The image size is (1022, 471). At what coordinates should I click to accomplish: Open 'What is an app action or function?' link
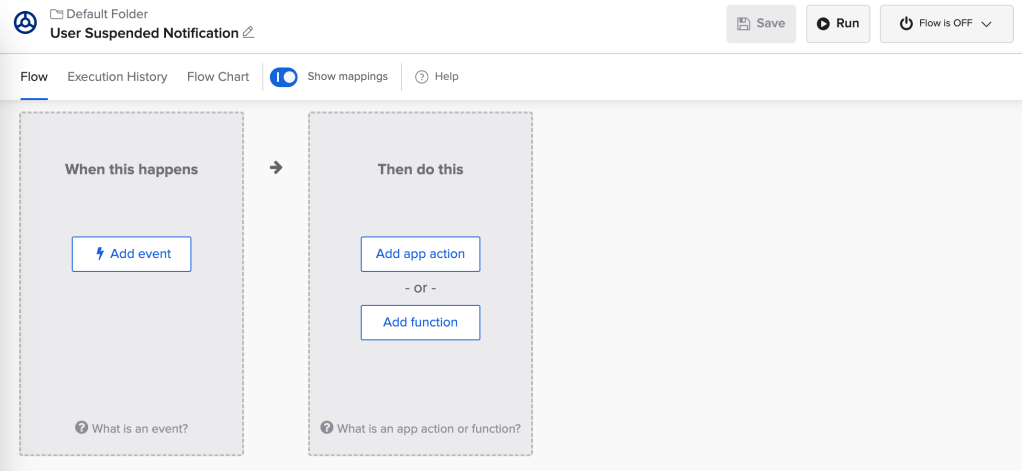pos(428,428)
